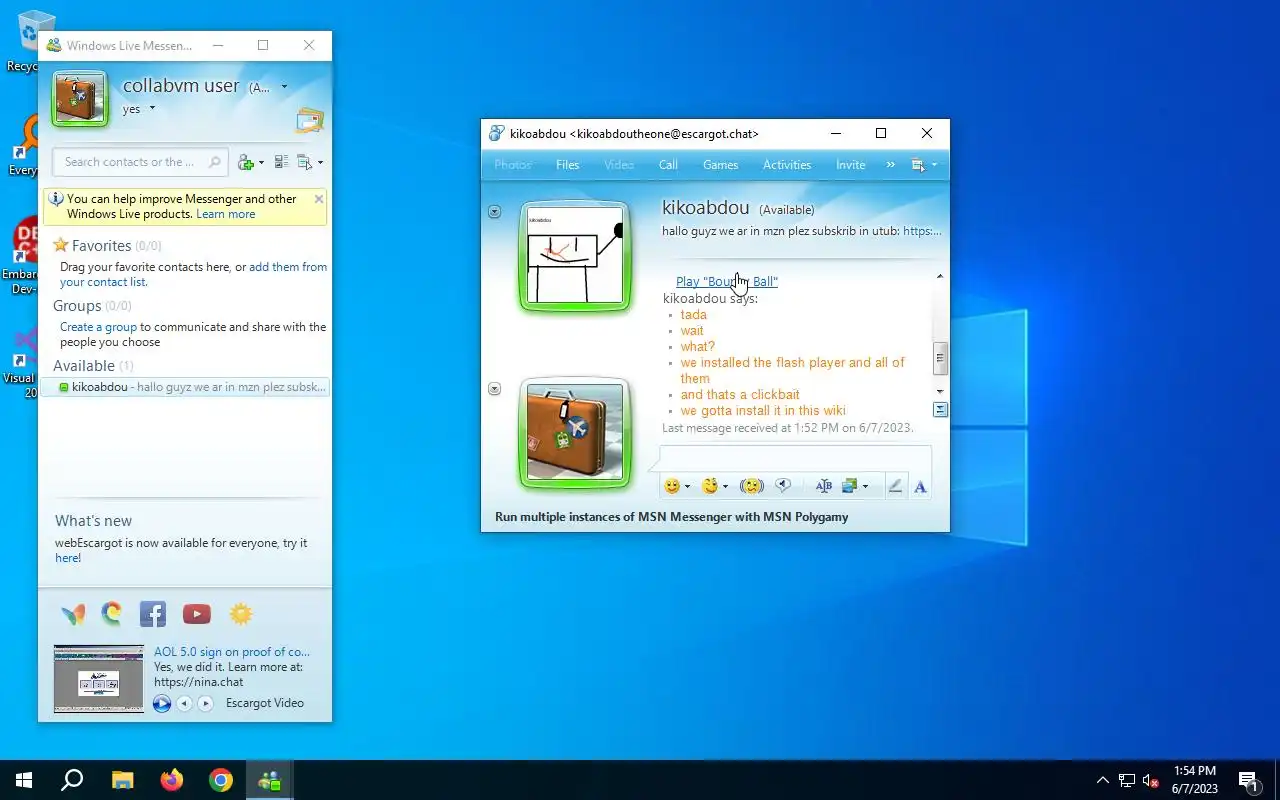
Task: Click Invite in chat toolbar
Action: click(x=851, y=165)
